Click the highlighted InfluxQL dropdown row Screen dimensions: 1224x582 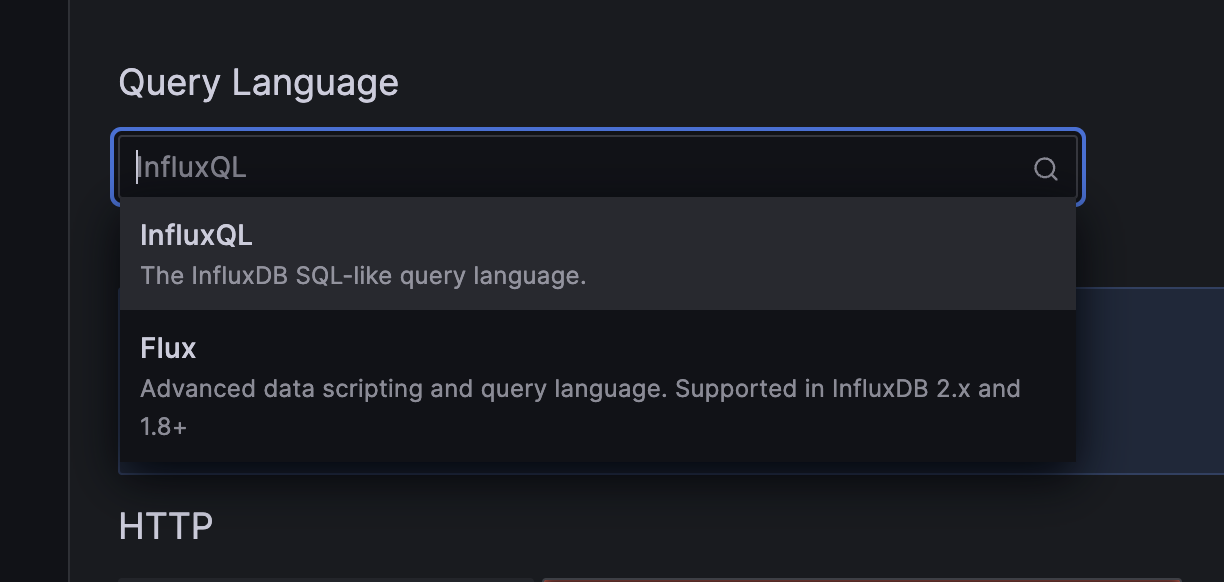[597, 253]
